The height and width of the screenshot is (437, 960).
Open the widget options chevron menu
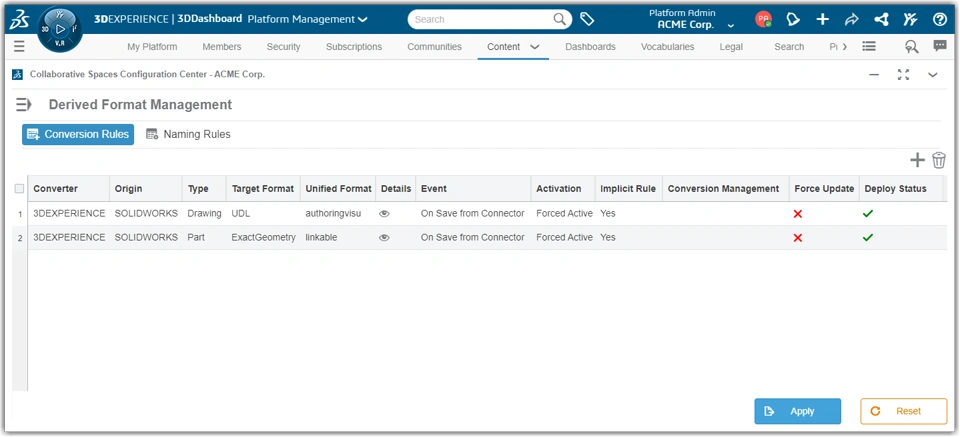[x=932, y=75]
